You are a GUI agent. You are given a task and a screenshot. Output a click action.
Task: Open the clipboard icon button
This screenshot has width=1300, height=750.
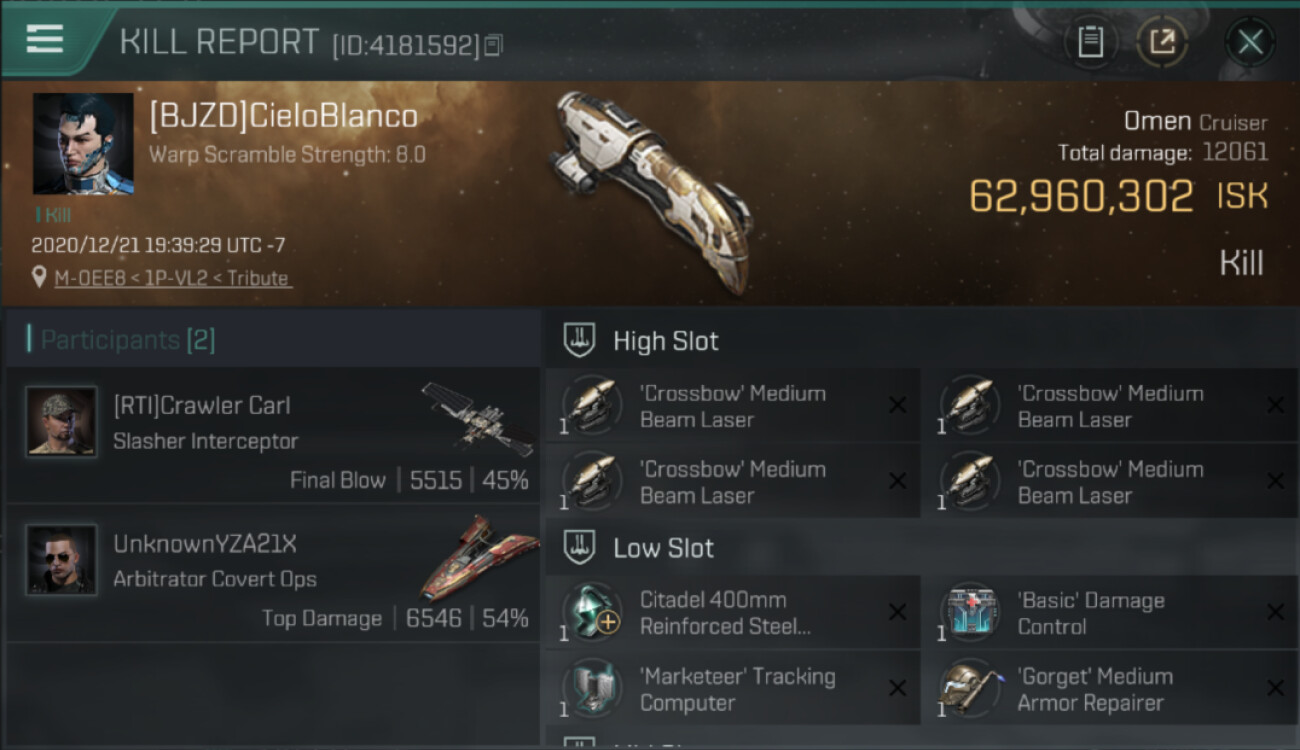[1090, 42]
